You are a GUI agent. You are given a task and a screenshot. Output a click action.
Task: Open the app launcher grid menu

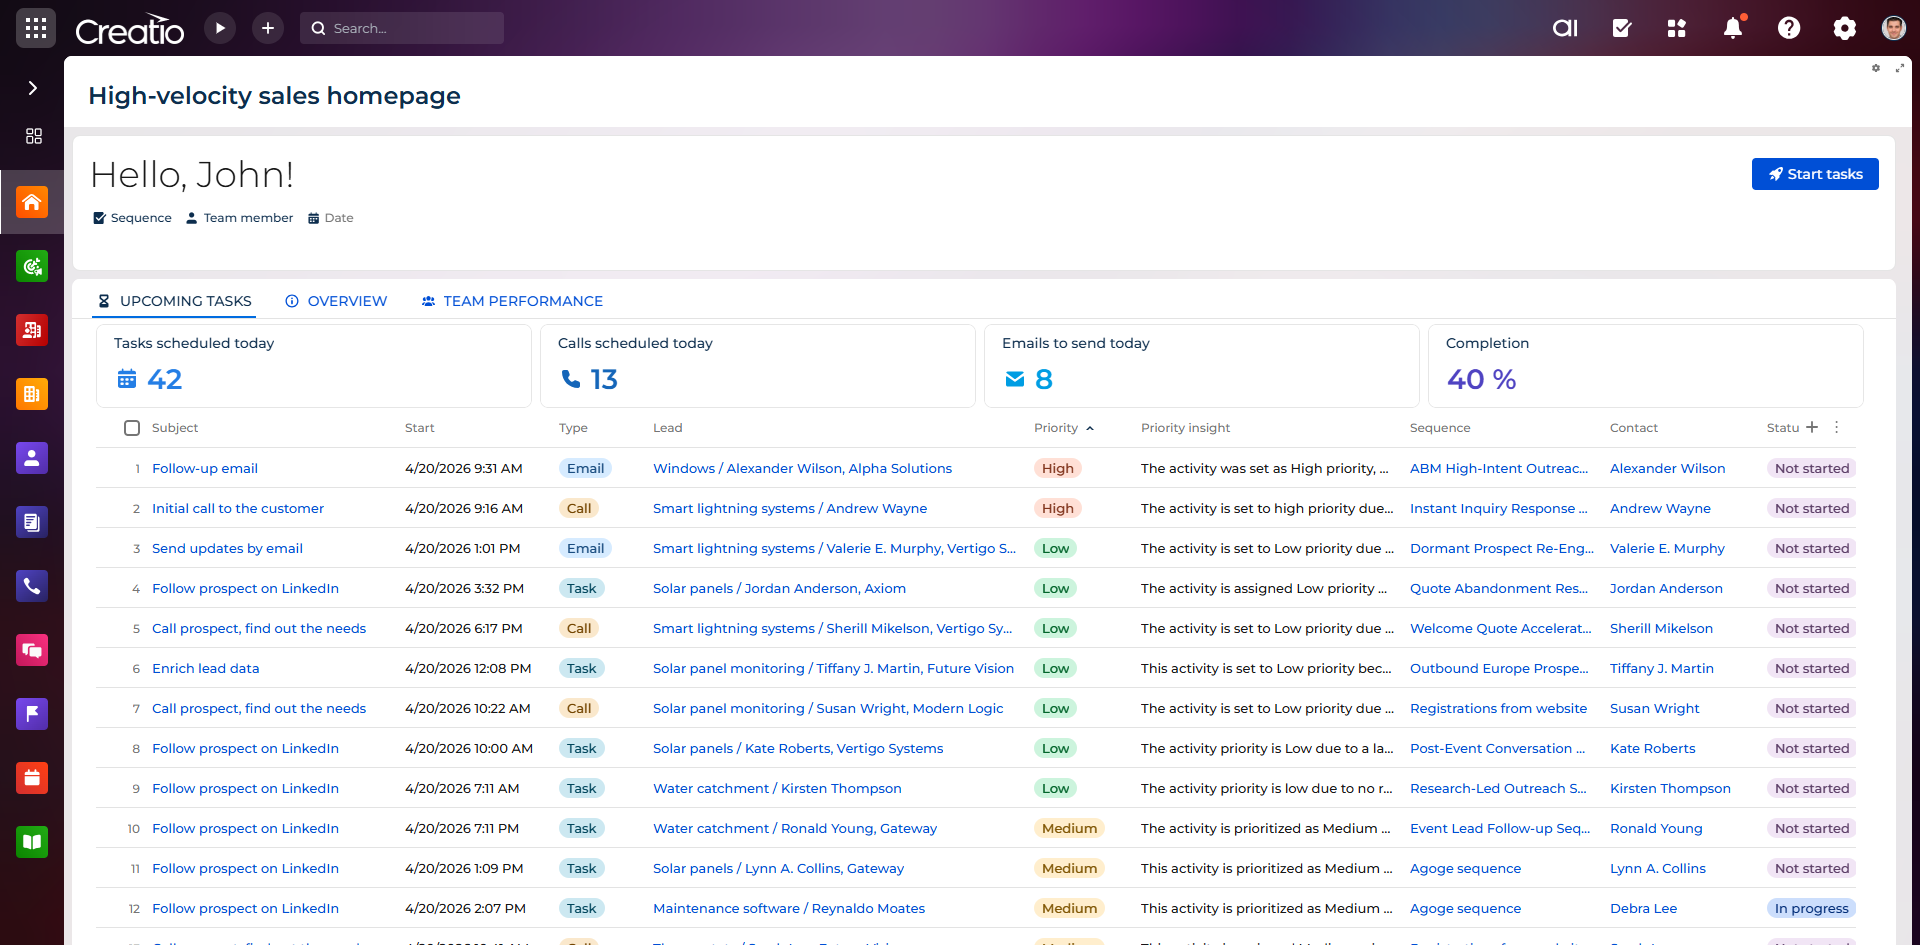coord(36,28)
